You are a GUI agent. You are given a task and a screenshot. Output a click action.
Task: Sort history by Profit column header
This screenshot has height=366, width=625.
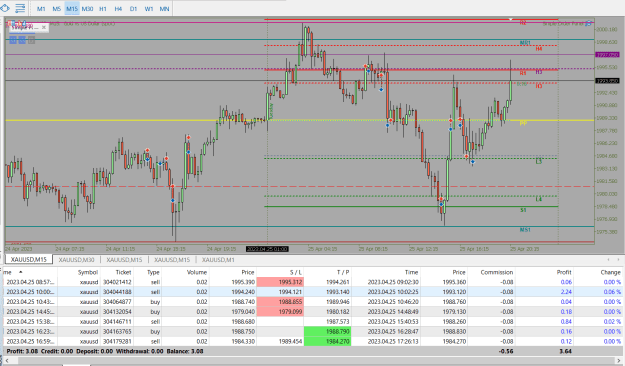pos(564,272)
